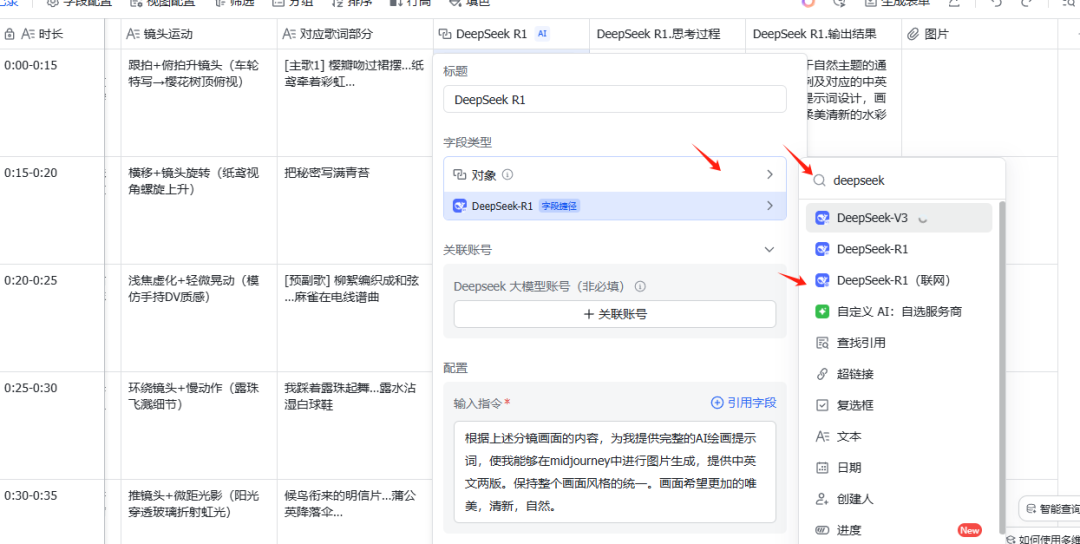Image resolution: width=1080 pixels, height=544 pixels.
Task: Click the 时长 cell 0:15-0:20
Action: (52, 210)
